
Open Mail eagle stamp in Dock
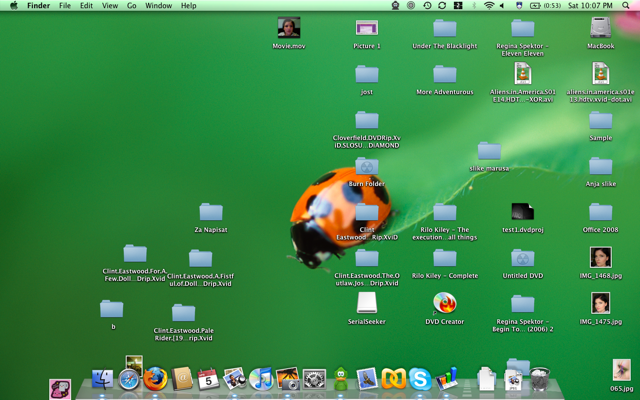[x=367, y=379]
